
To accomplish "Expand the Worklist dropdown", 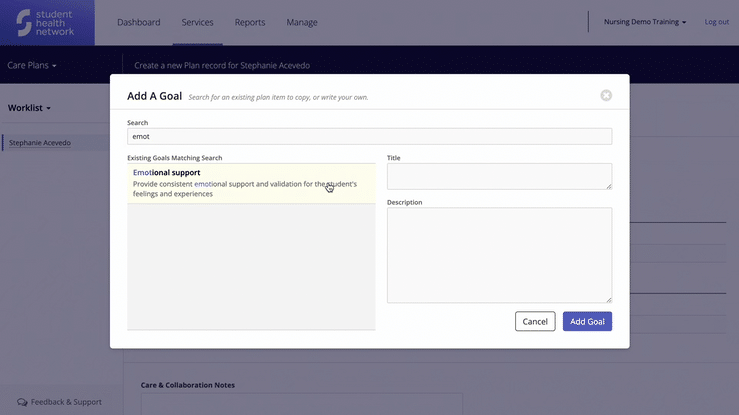I will (29, 108).
